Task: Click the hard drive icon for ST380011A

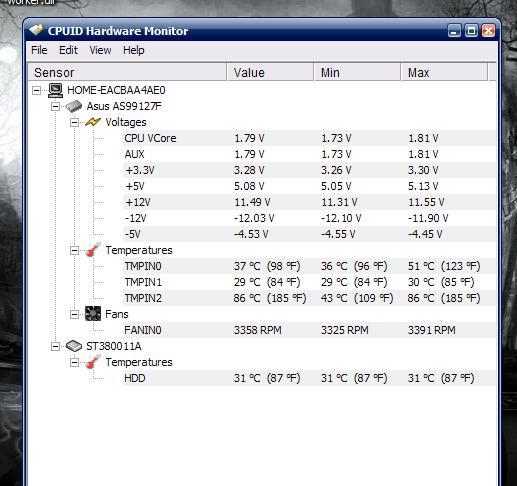Action: [74, 346]
